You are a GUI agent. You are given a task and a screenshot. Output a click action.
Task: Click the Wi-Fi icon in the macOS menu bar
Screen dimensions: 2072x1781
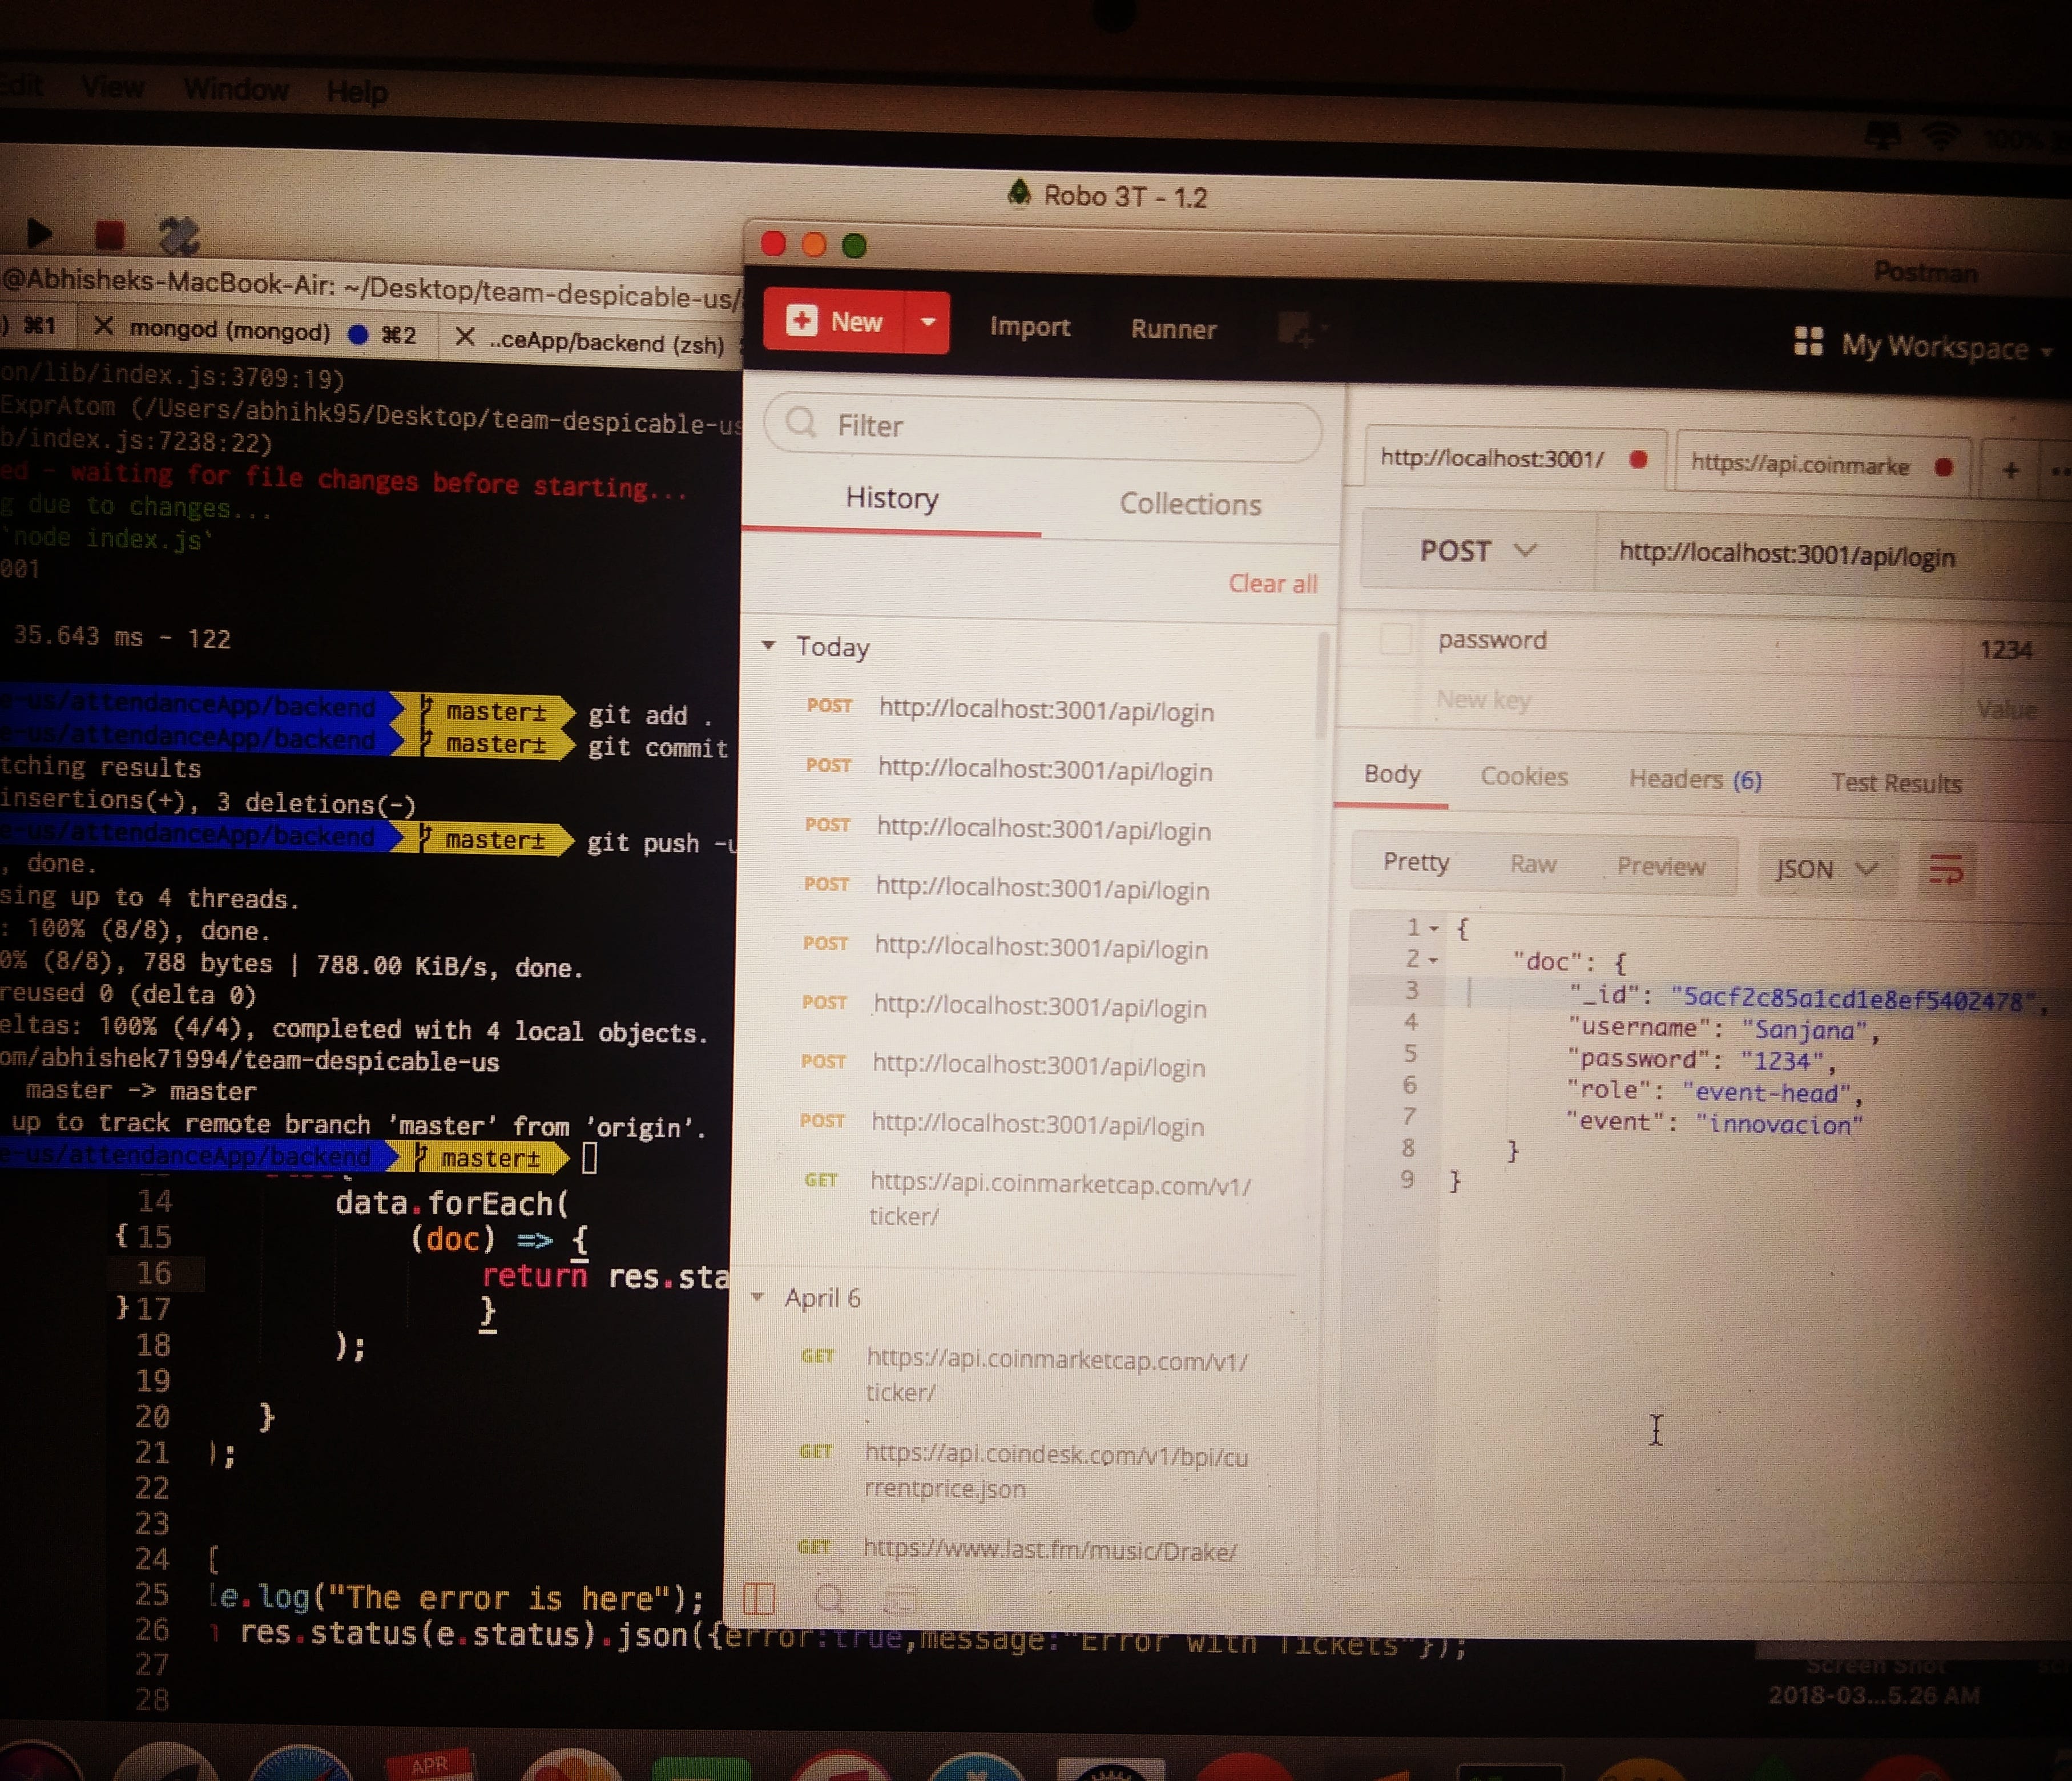(x=1940, y=137)
